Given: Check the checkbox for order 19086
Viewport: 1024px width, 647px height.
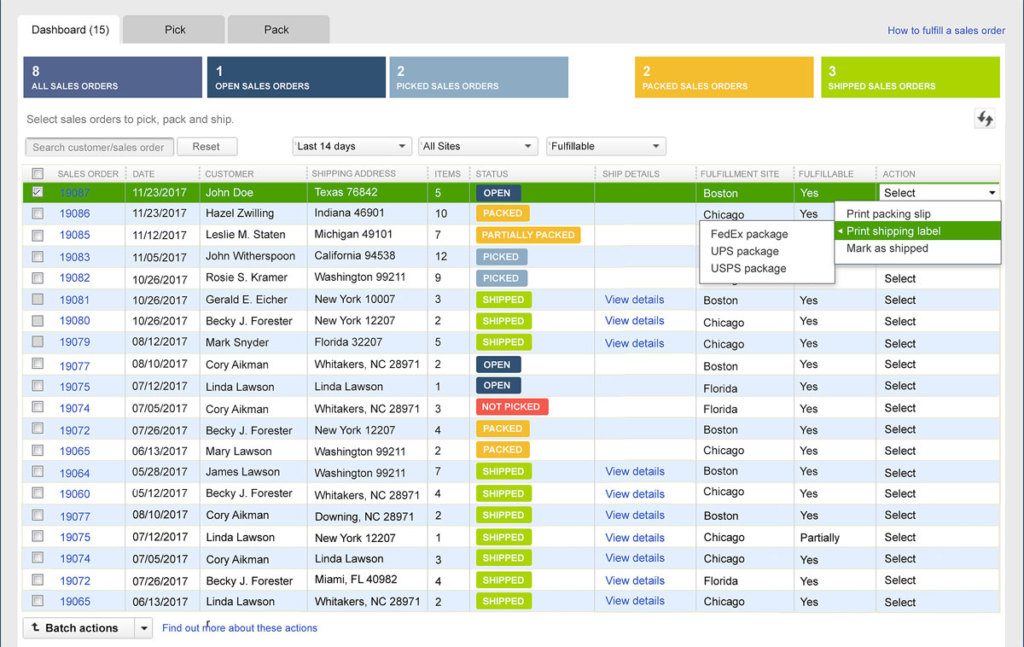Looking at the screenshot, I should click(37, 213).
